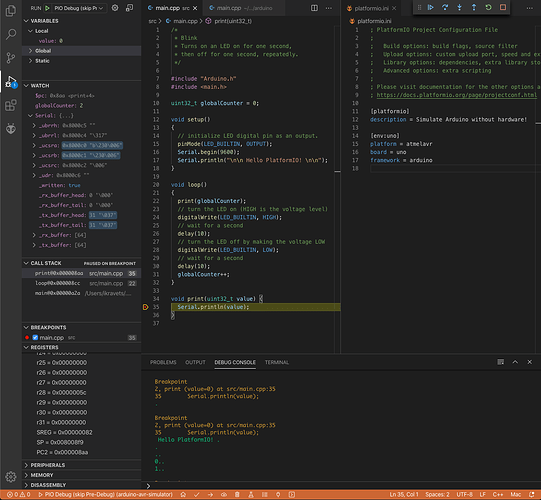
Task: Open the docs.platformio.org projectconf link
Action: click(x=456, y=95)
